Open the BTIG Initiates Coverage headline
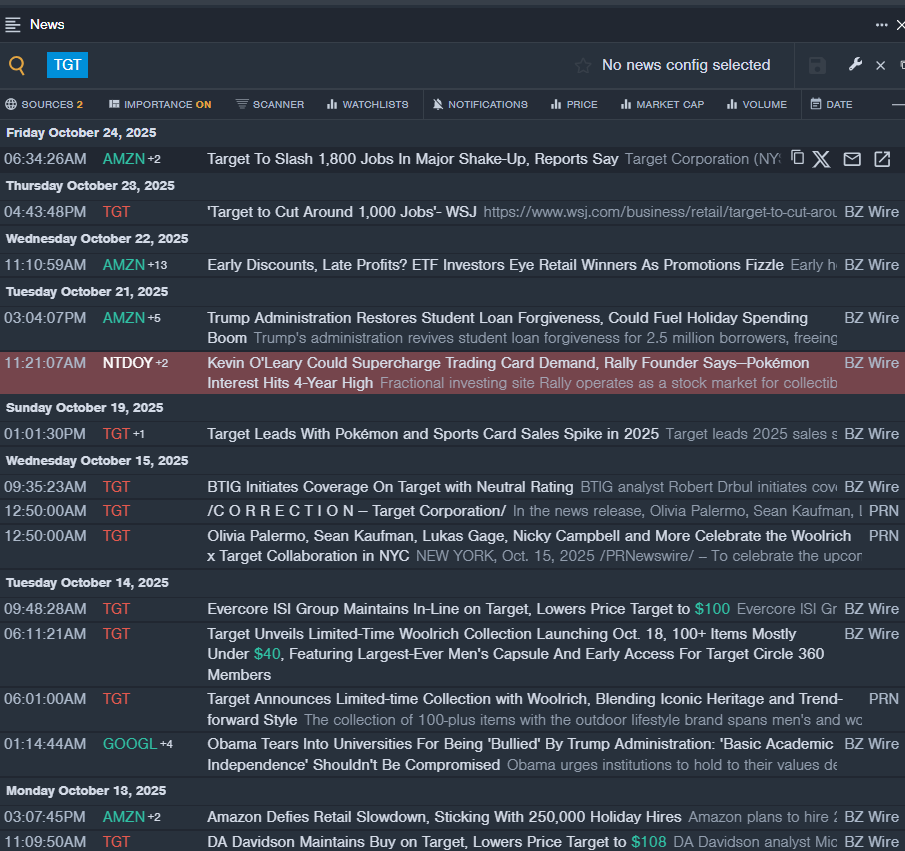905x851 pixels. tap(390, 487)
